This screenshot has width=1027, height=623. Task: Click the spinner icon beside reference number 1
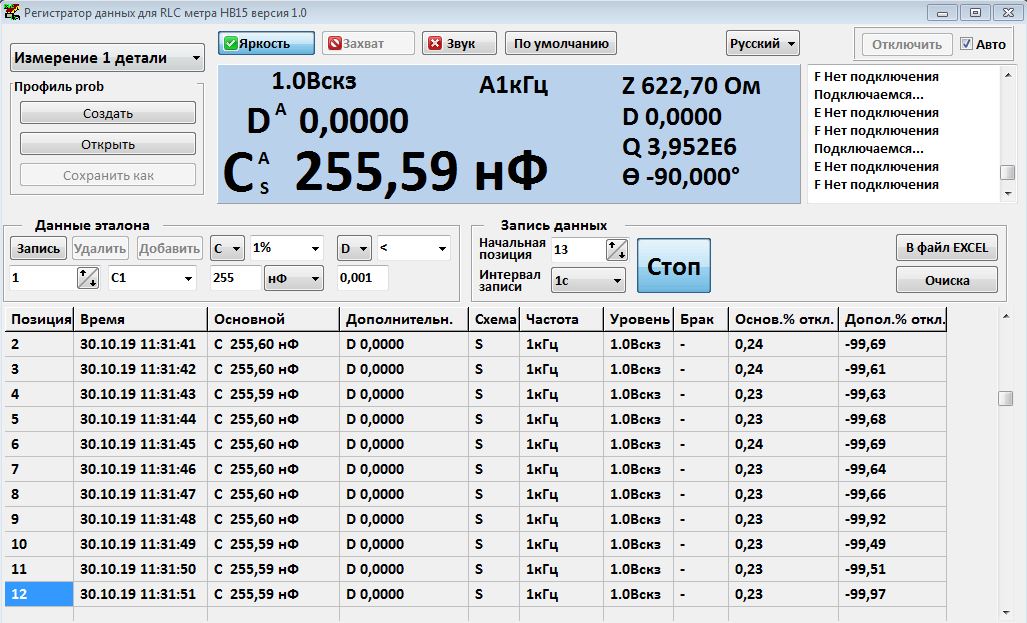[x=88, y=279]
